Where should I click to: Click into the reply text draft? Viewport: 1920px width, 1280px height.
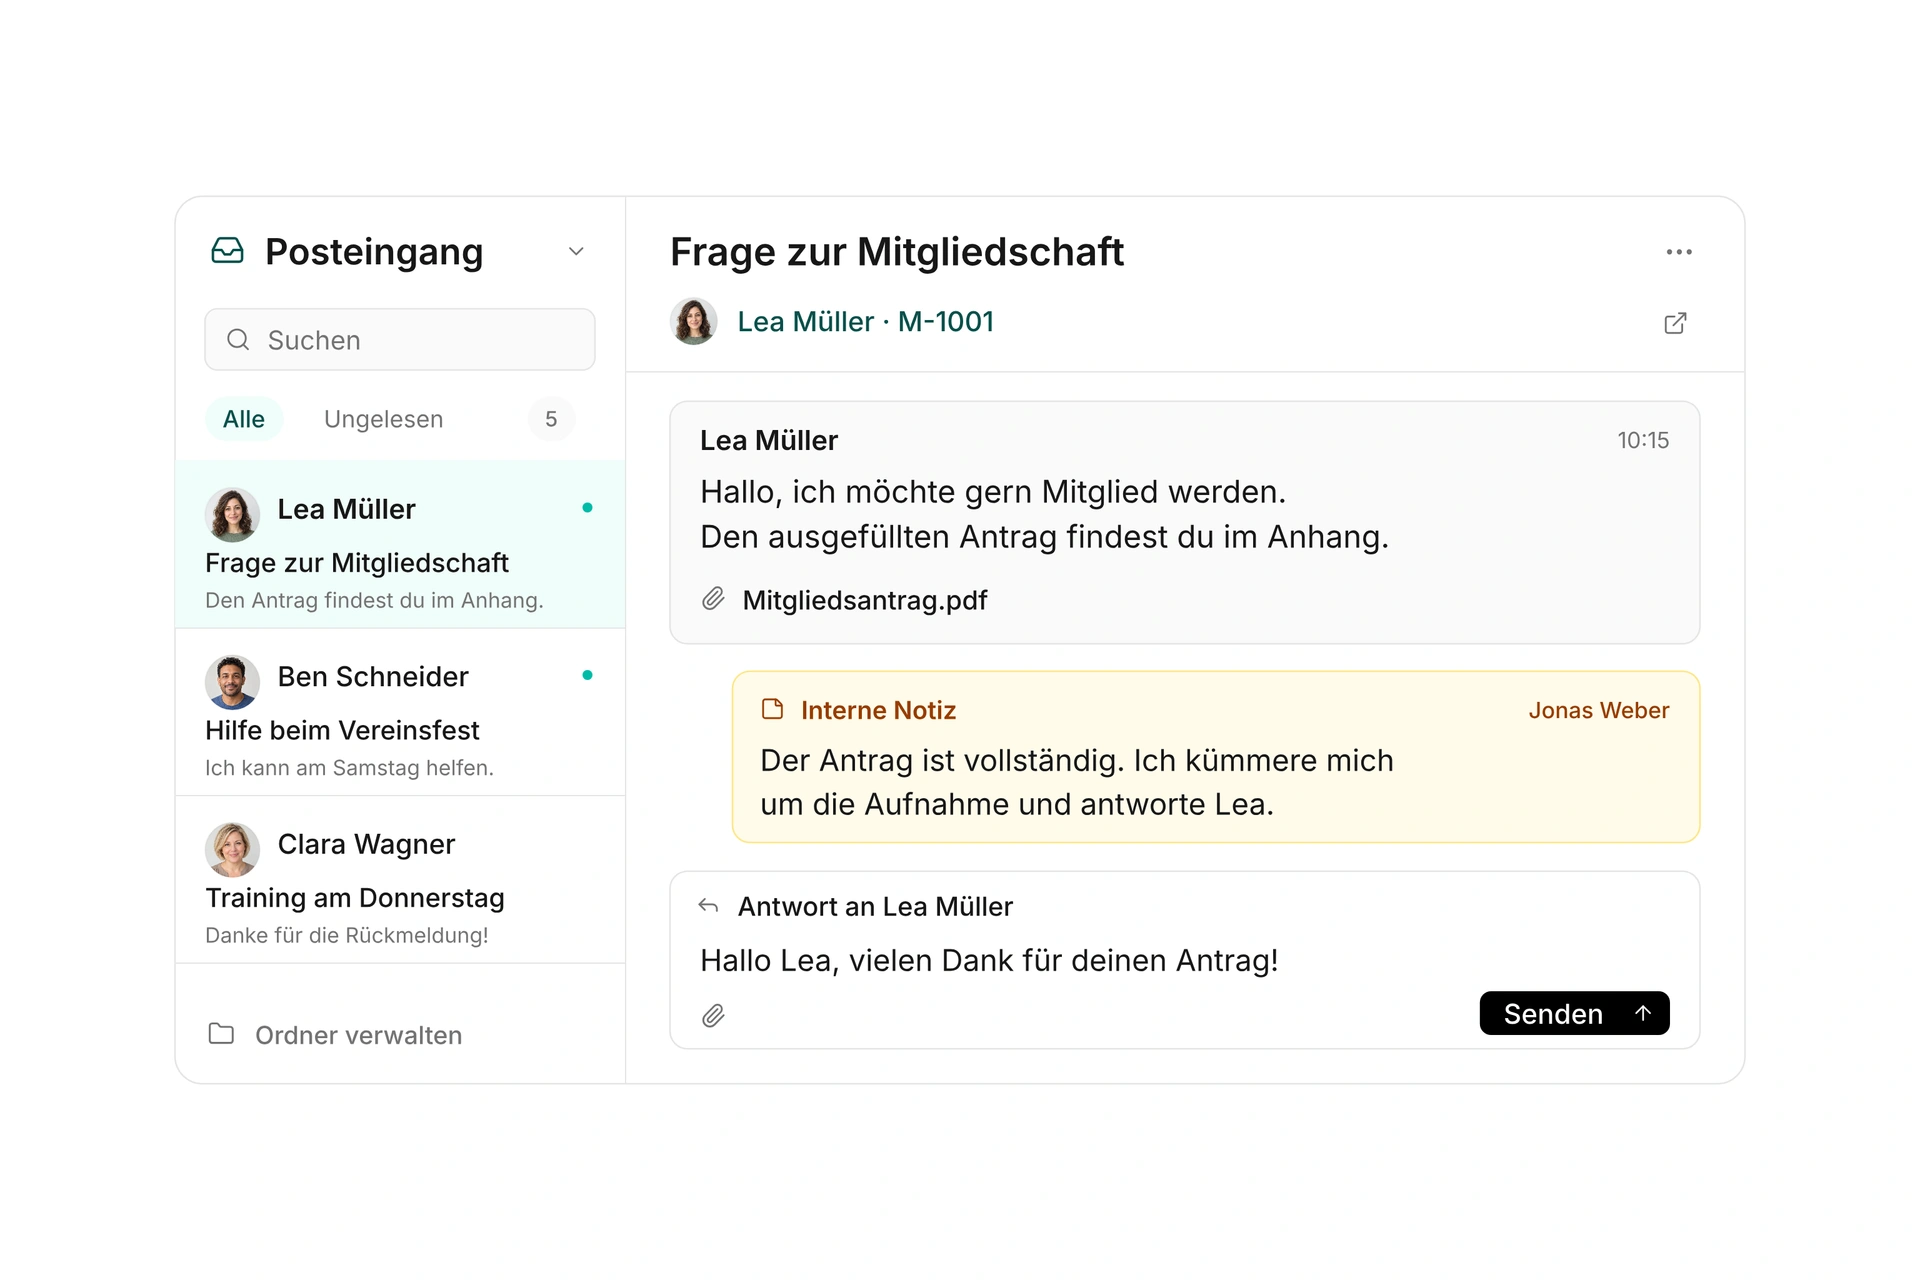tap(989, 961)
